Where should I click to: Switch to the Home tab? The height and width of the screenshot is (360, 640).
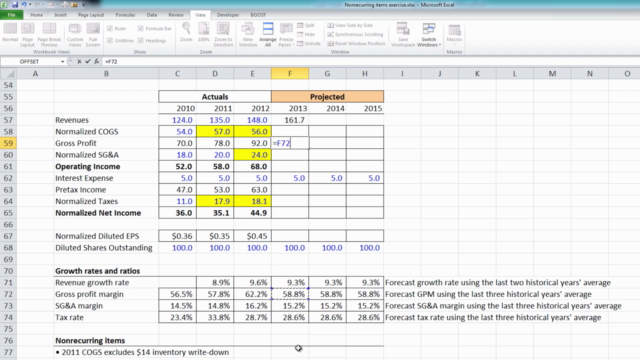36,15
